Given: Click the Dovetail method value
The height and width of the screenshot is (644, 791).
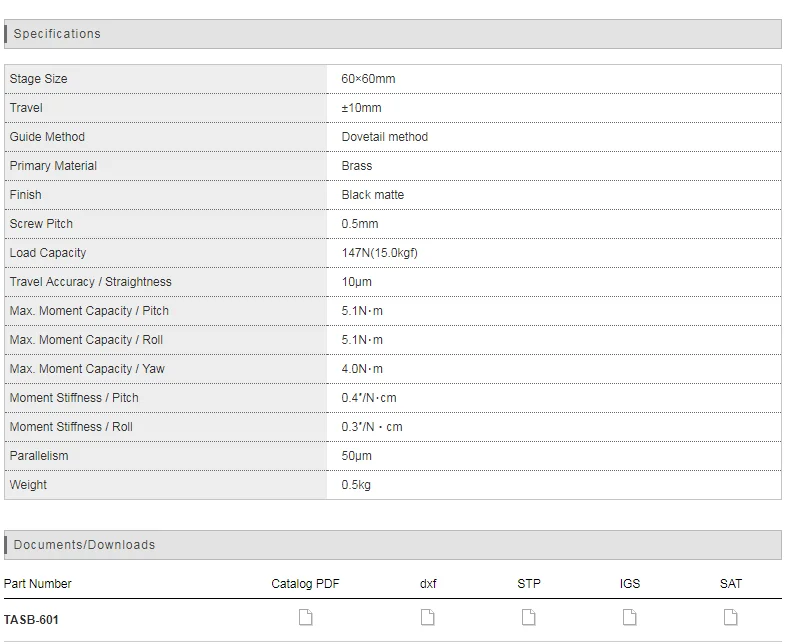Looking at the screenshot, I should click(x=385, y=137).
